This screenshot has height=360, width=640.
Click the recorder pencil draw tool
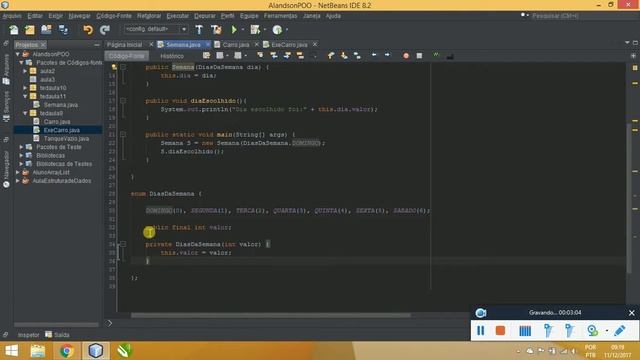point(620,330)
